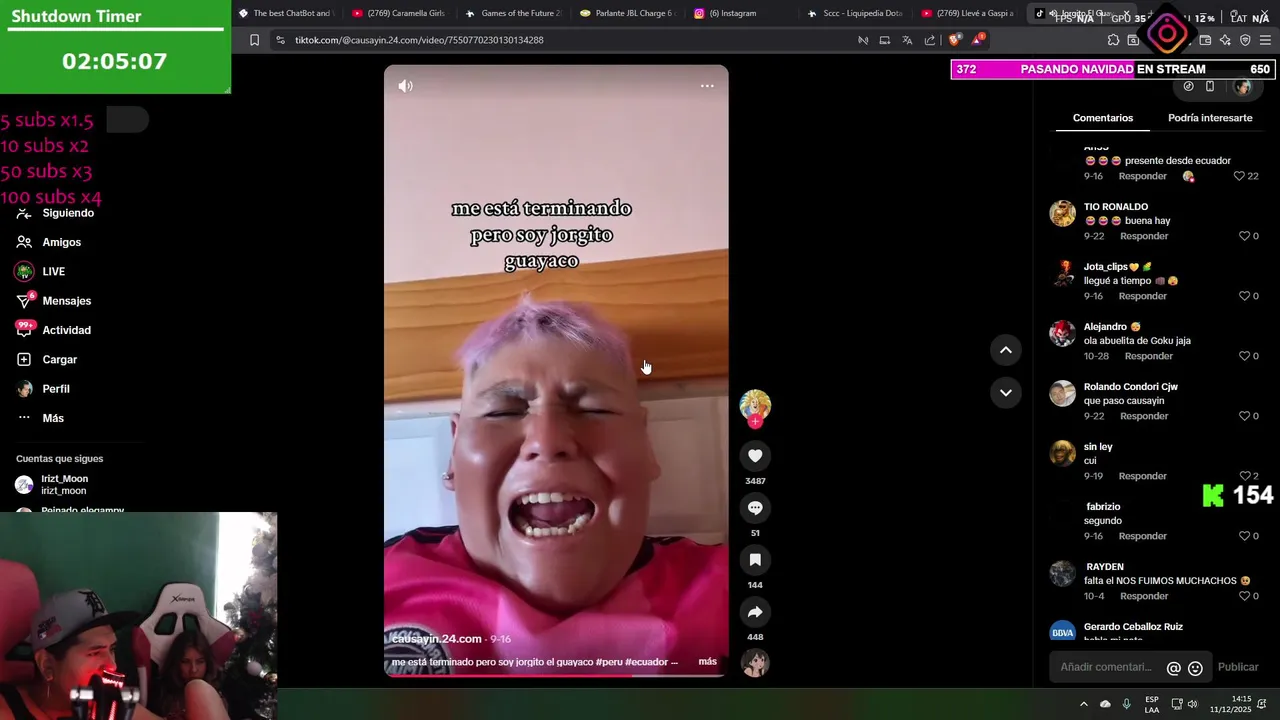
Task: Switch to the Comentarios tab
Action: point(1103,118)
